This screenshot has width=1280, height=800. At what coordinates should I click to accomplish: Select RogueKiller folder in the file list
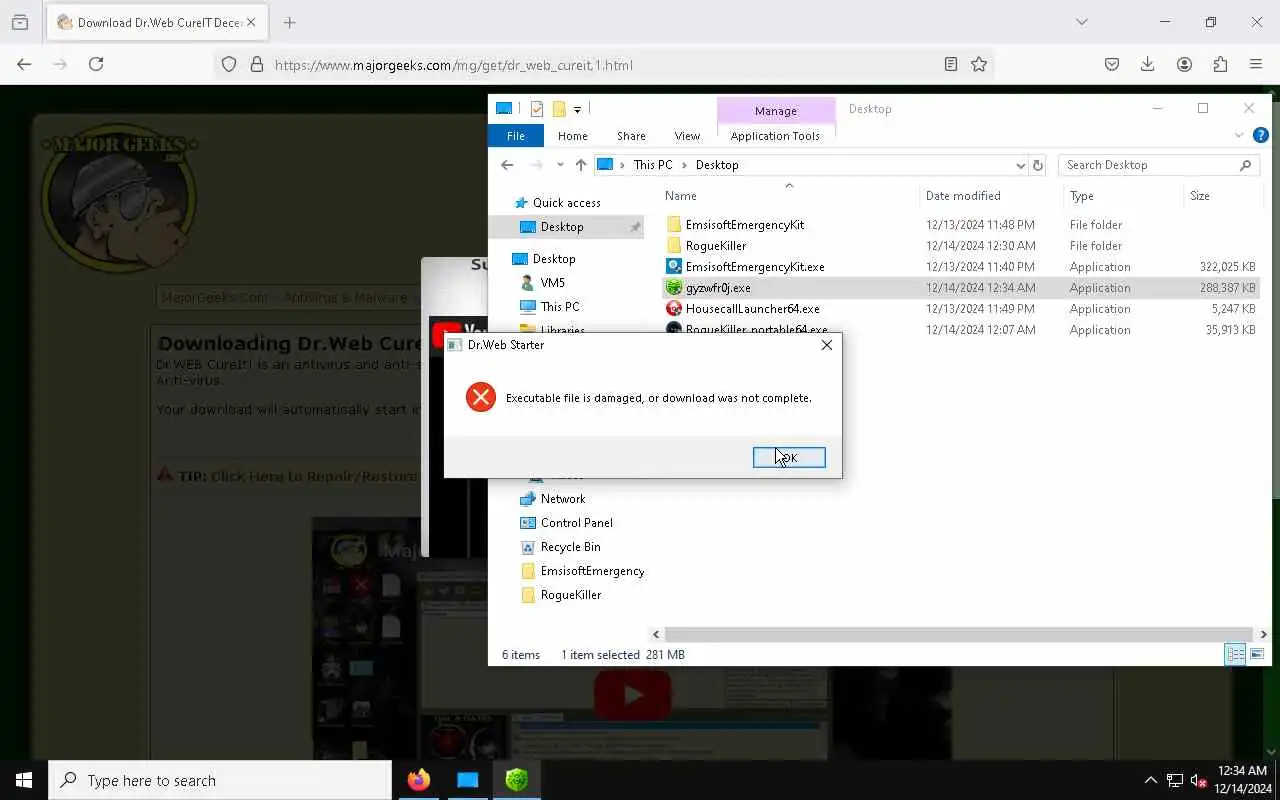pyautogui.click(x=715, y=246)
